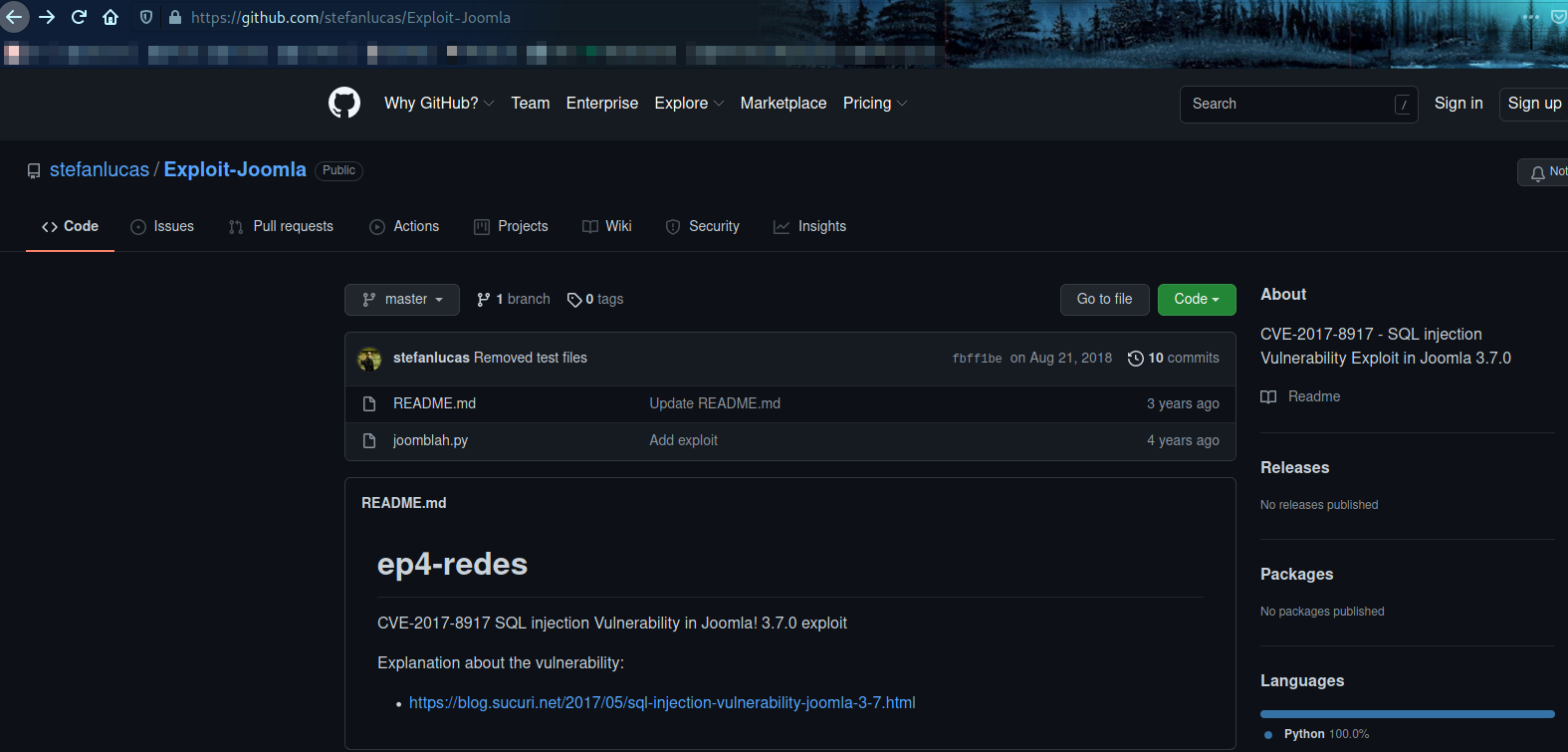Click the Python language color dot
This screenshot has height=752, width=1568.
[1268, 734]
